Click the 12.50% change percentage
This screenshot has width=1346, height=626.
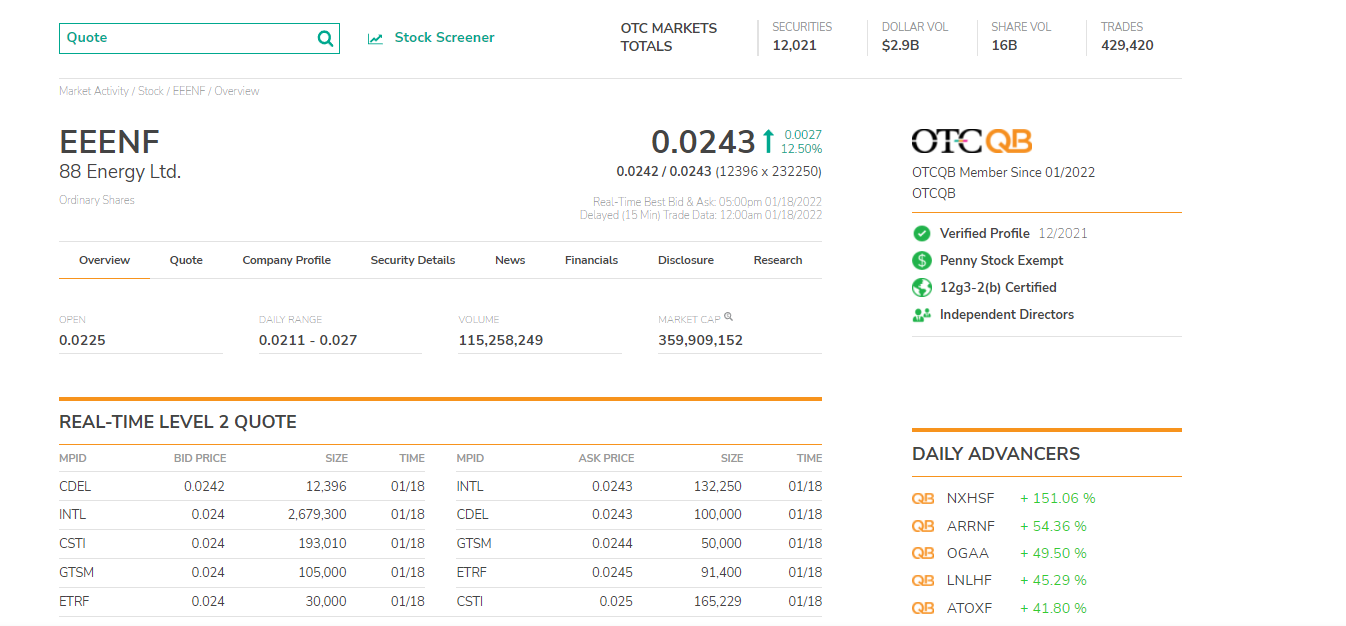(x=802, y=149)
